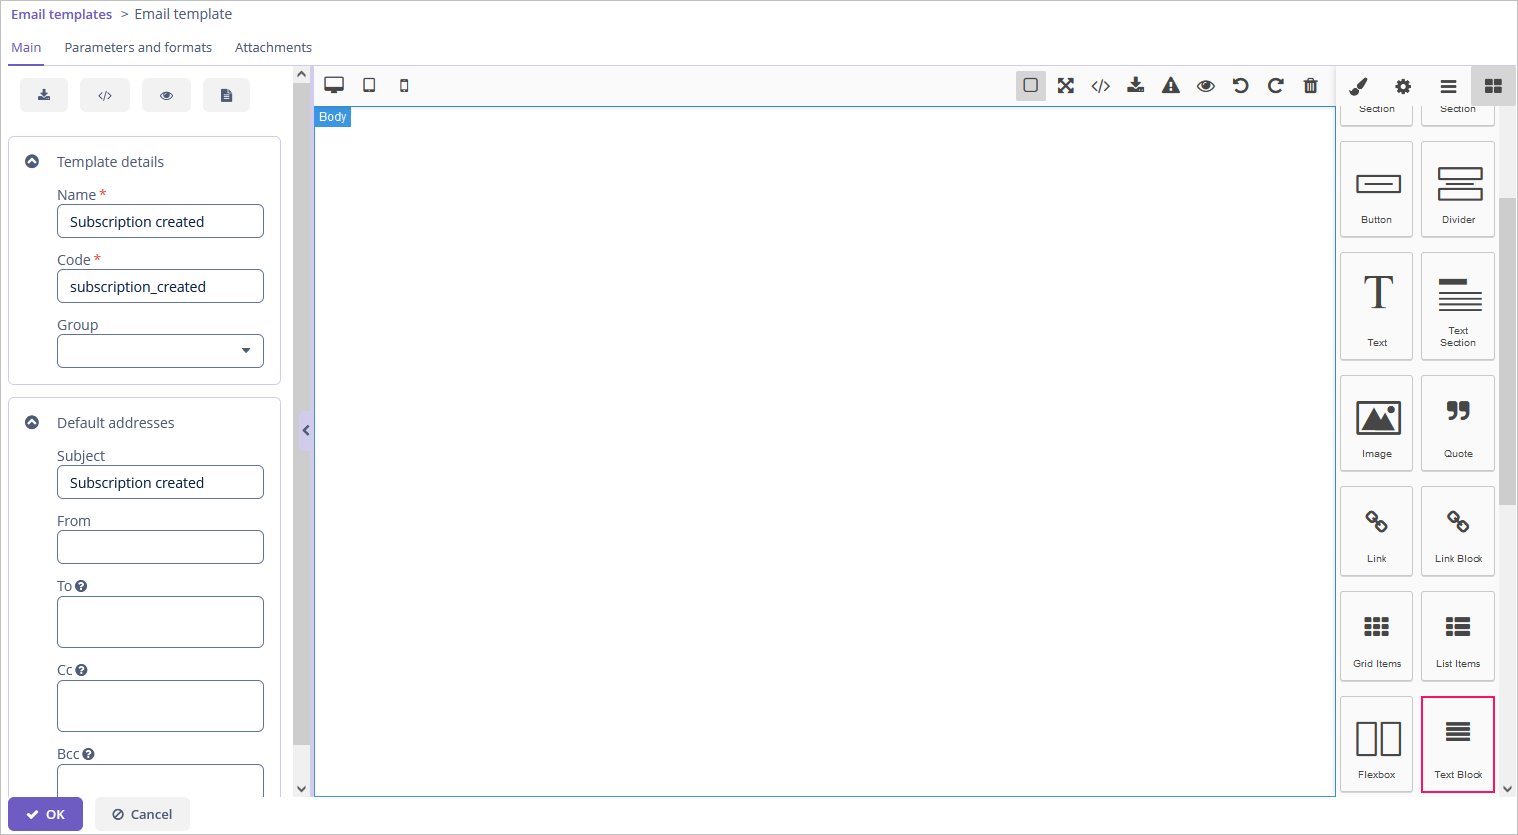Switch to desktop device preview
1518x835 pixels.
click(x=334, y=85)
